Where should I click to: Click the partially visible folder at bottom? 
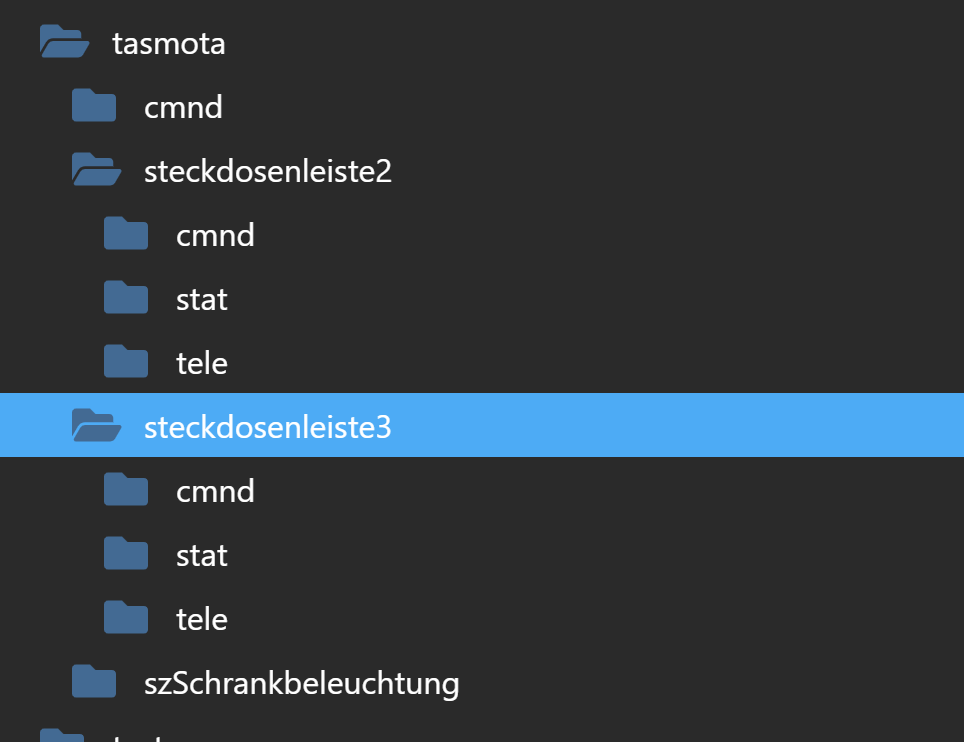(x=61, y=735)
